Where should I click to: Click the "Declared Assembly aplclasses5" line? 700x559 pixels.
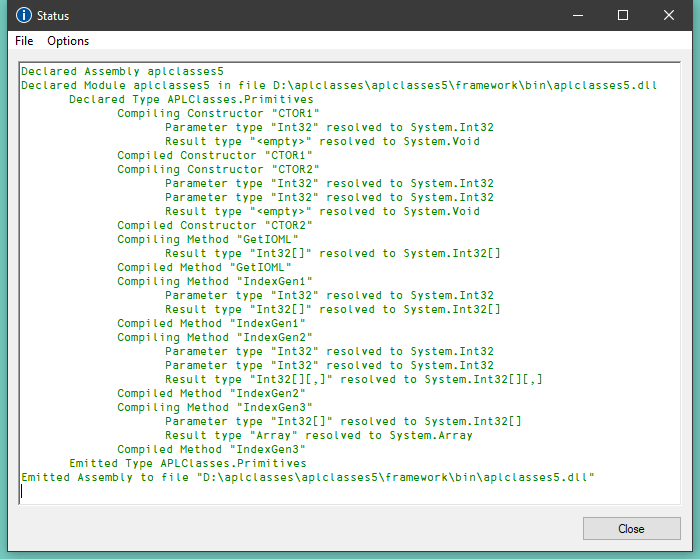(x=122, y=72)
